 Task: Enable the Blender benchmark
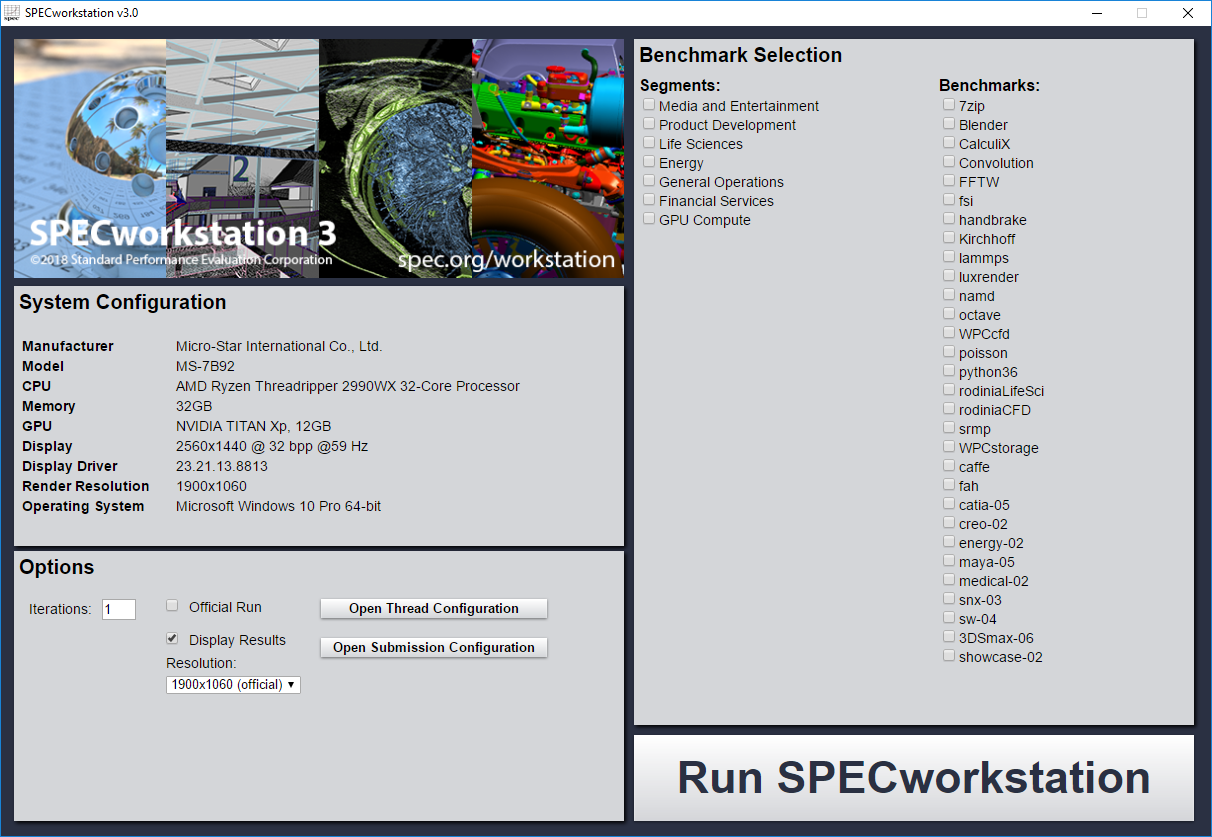pyautogui.click(x=949, y=123)
